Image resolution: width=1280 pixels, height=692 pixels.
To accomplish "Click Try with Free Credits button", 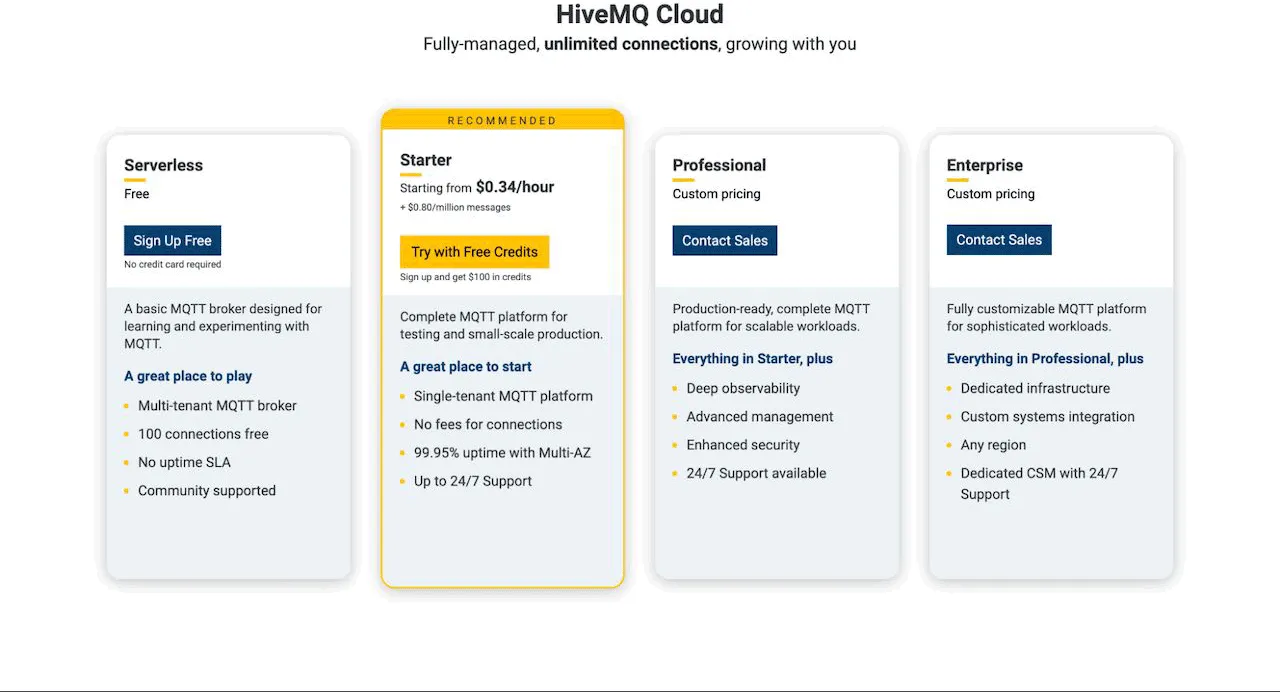I will coord(474,252).
